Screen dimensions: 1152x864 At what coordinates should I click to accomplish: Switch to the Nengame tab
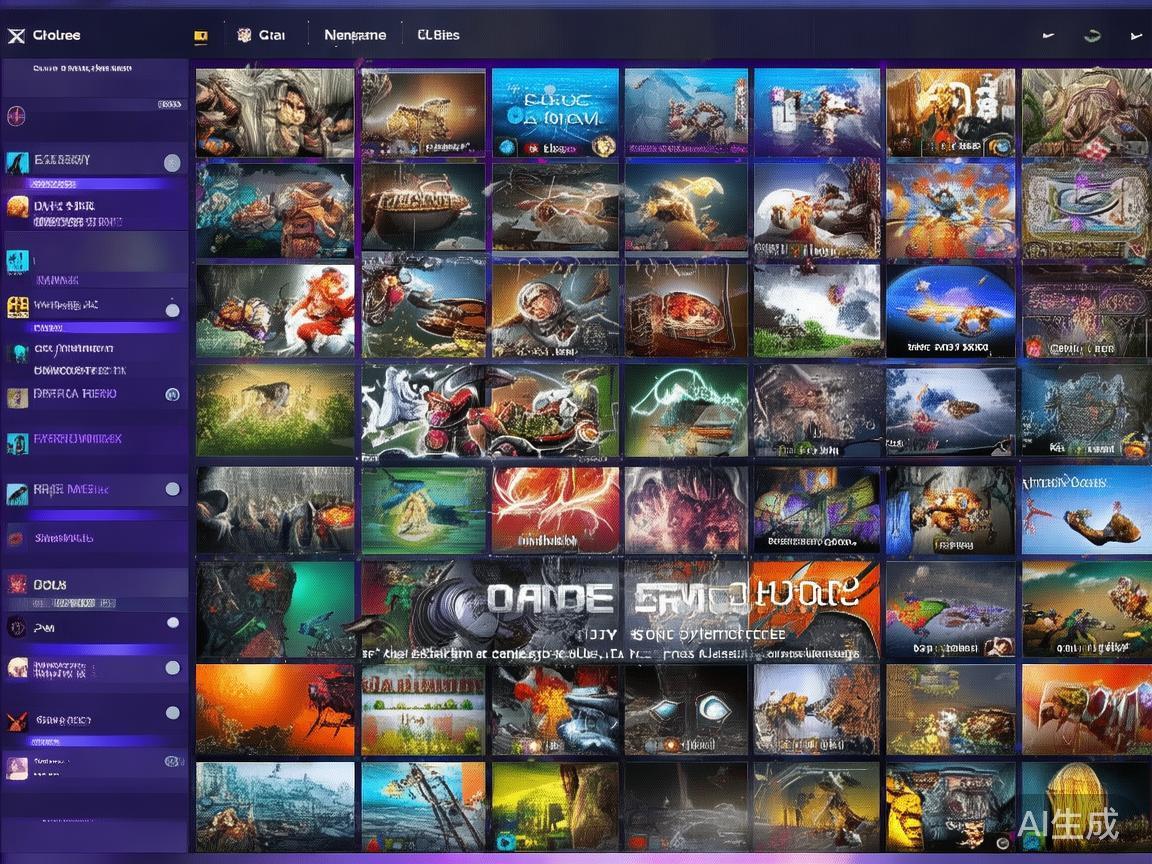(x=354, y=35)
